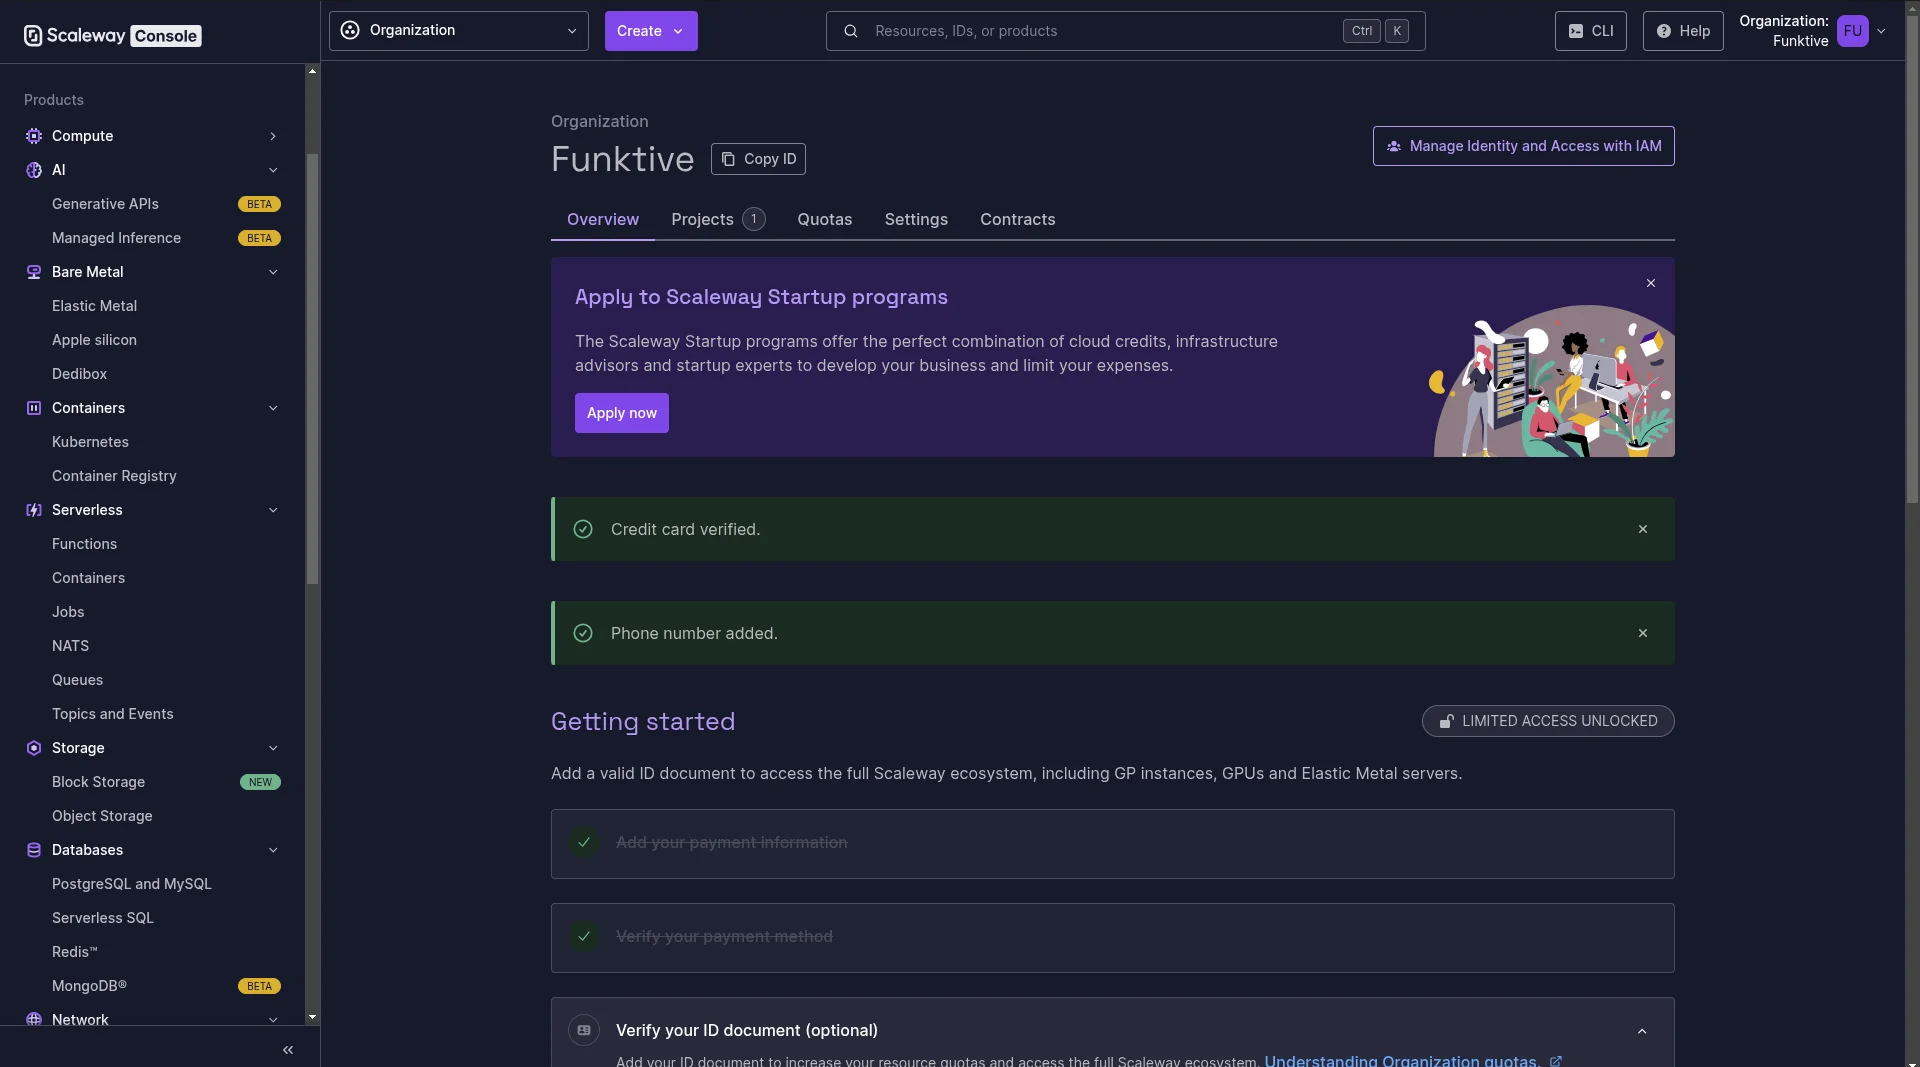
Task: Click checkmark beside Verify your payment method
Action: pos(584,936)
